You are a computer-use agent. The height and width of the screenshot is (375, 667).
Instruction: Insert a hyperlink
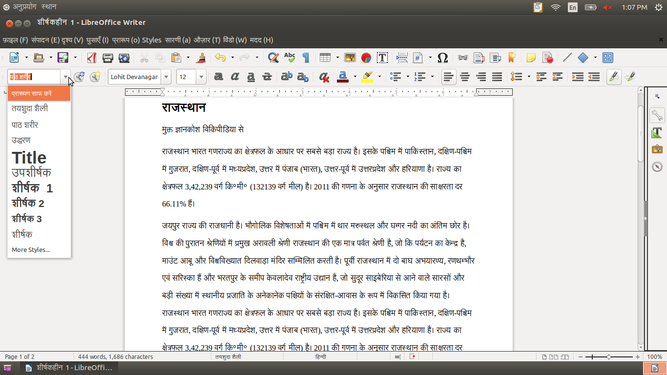point(463,57)
